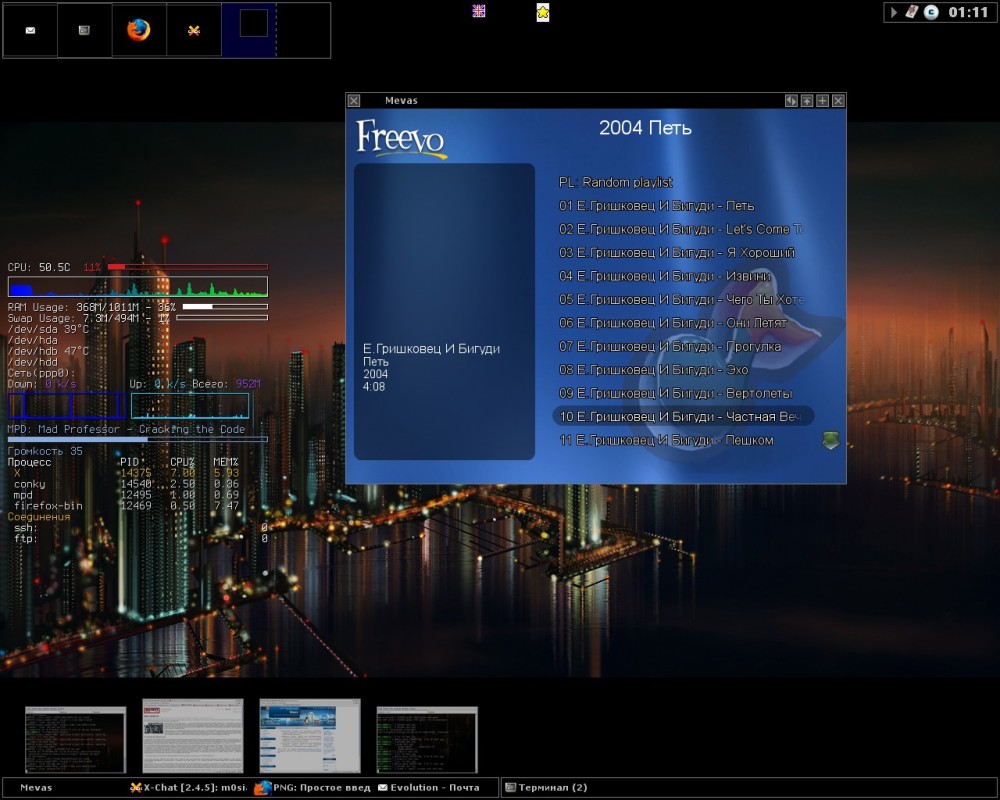Switch to the X-Chat [2.4.5] taskbar entry

click(x=188, y=788)
